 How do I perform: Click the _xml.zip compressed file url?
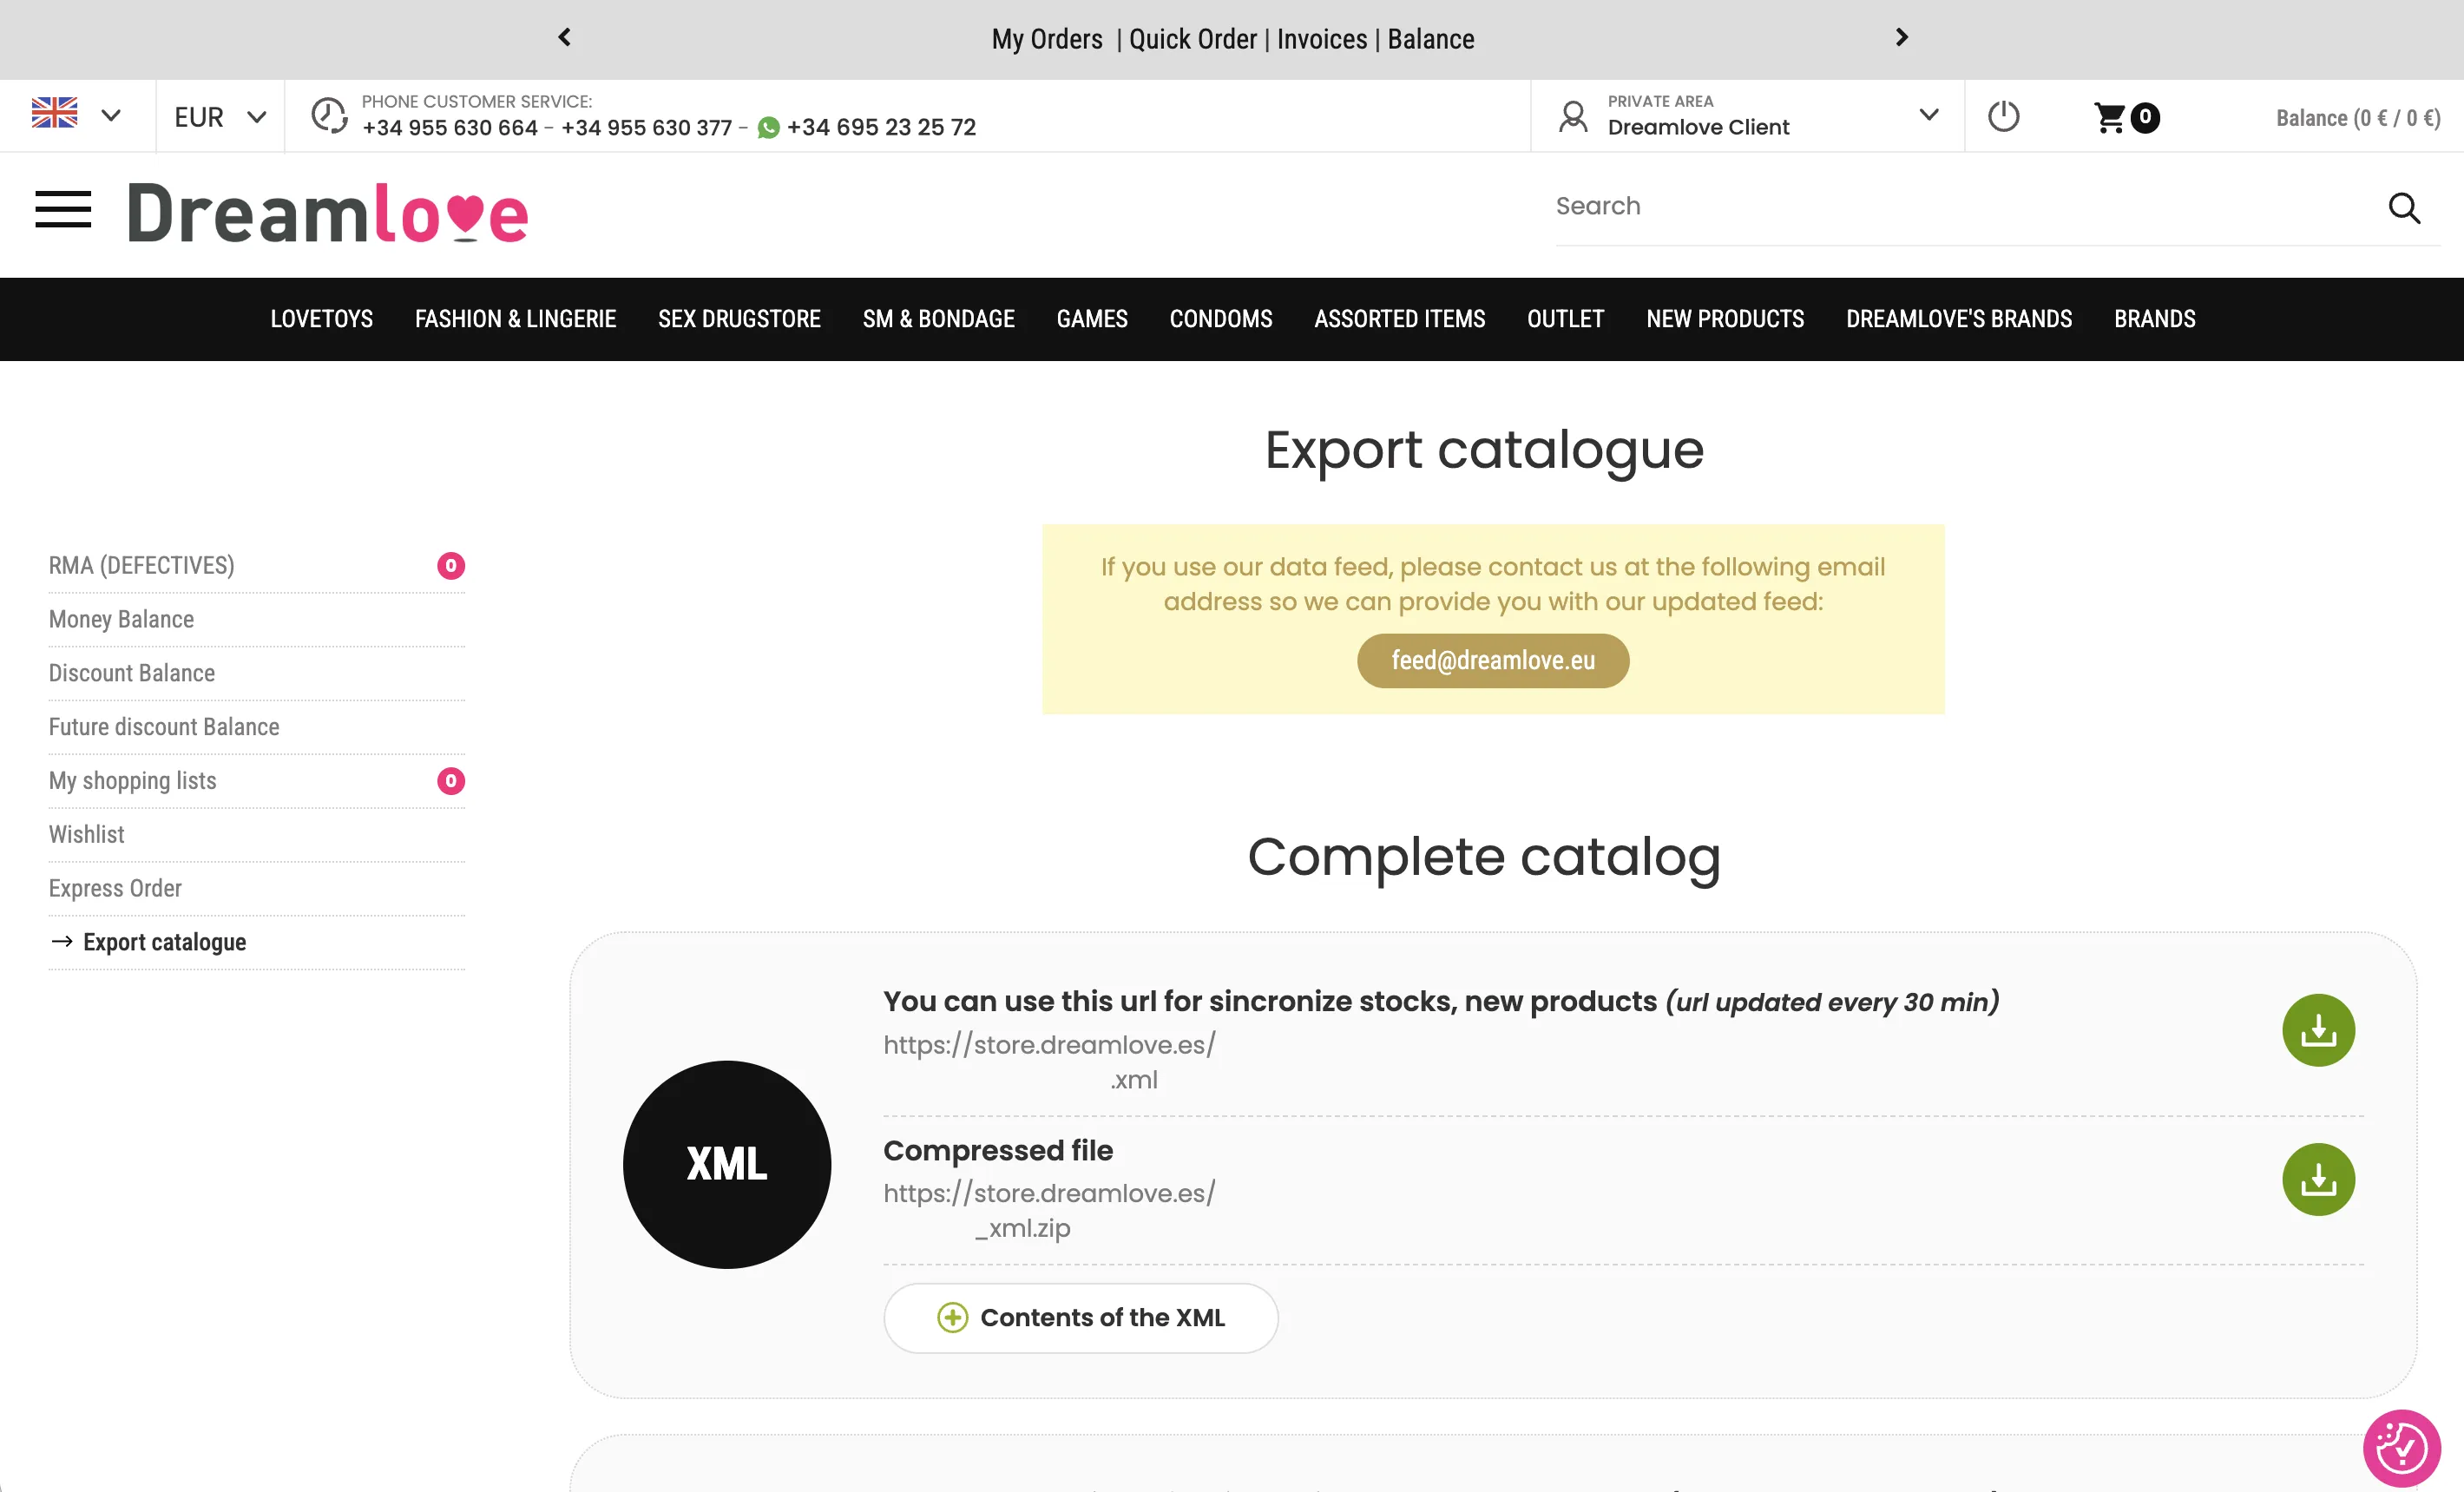(1049, 1210)
